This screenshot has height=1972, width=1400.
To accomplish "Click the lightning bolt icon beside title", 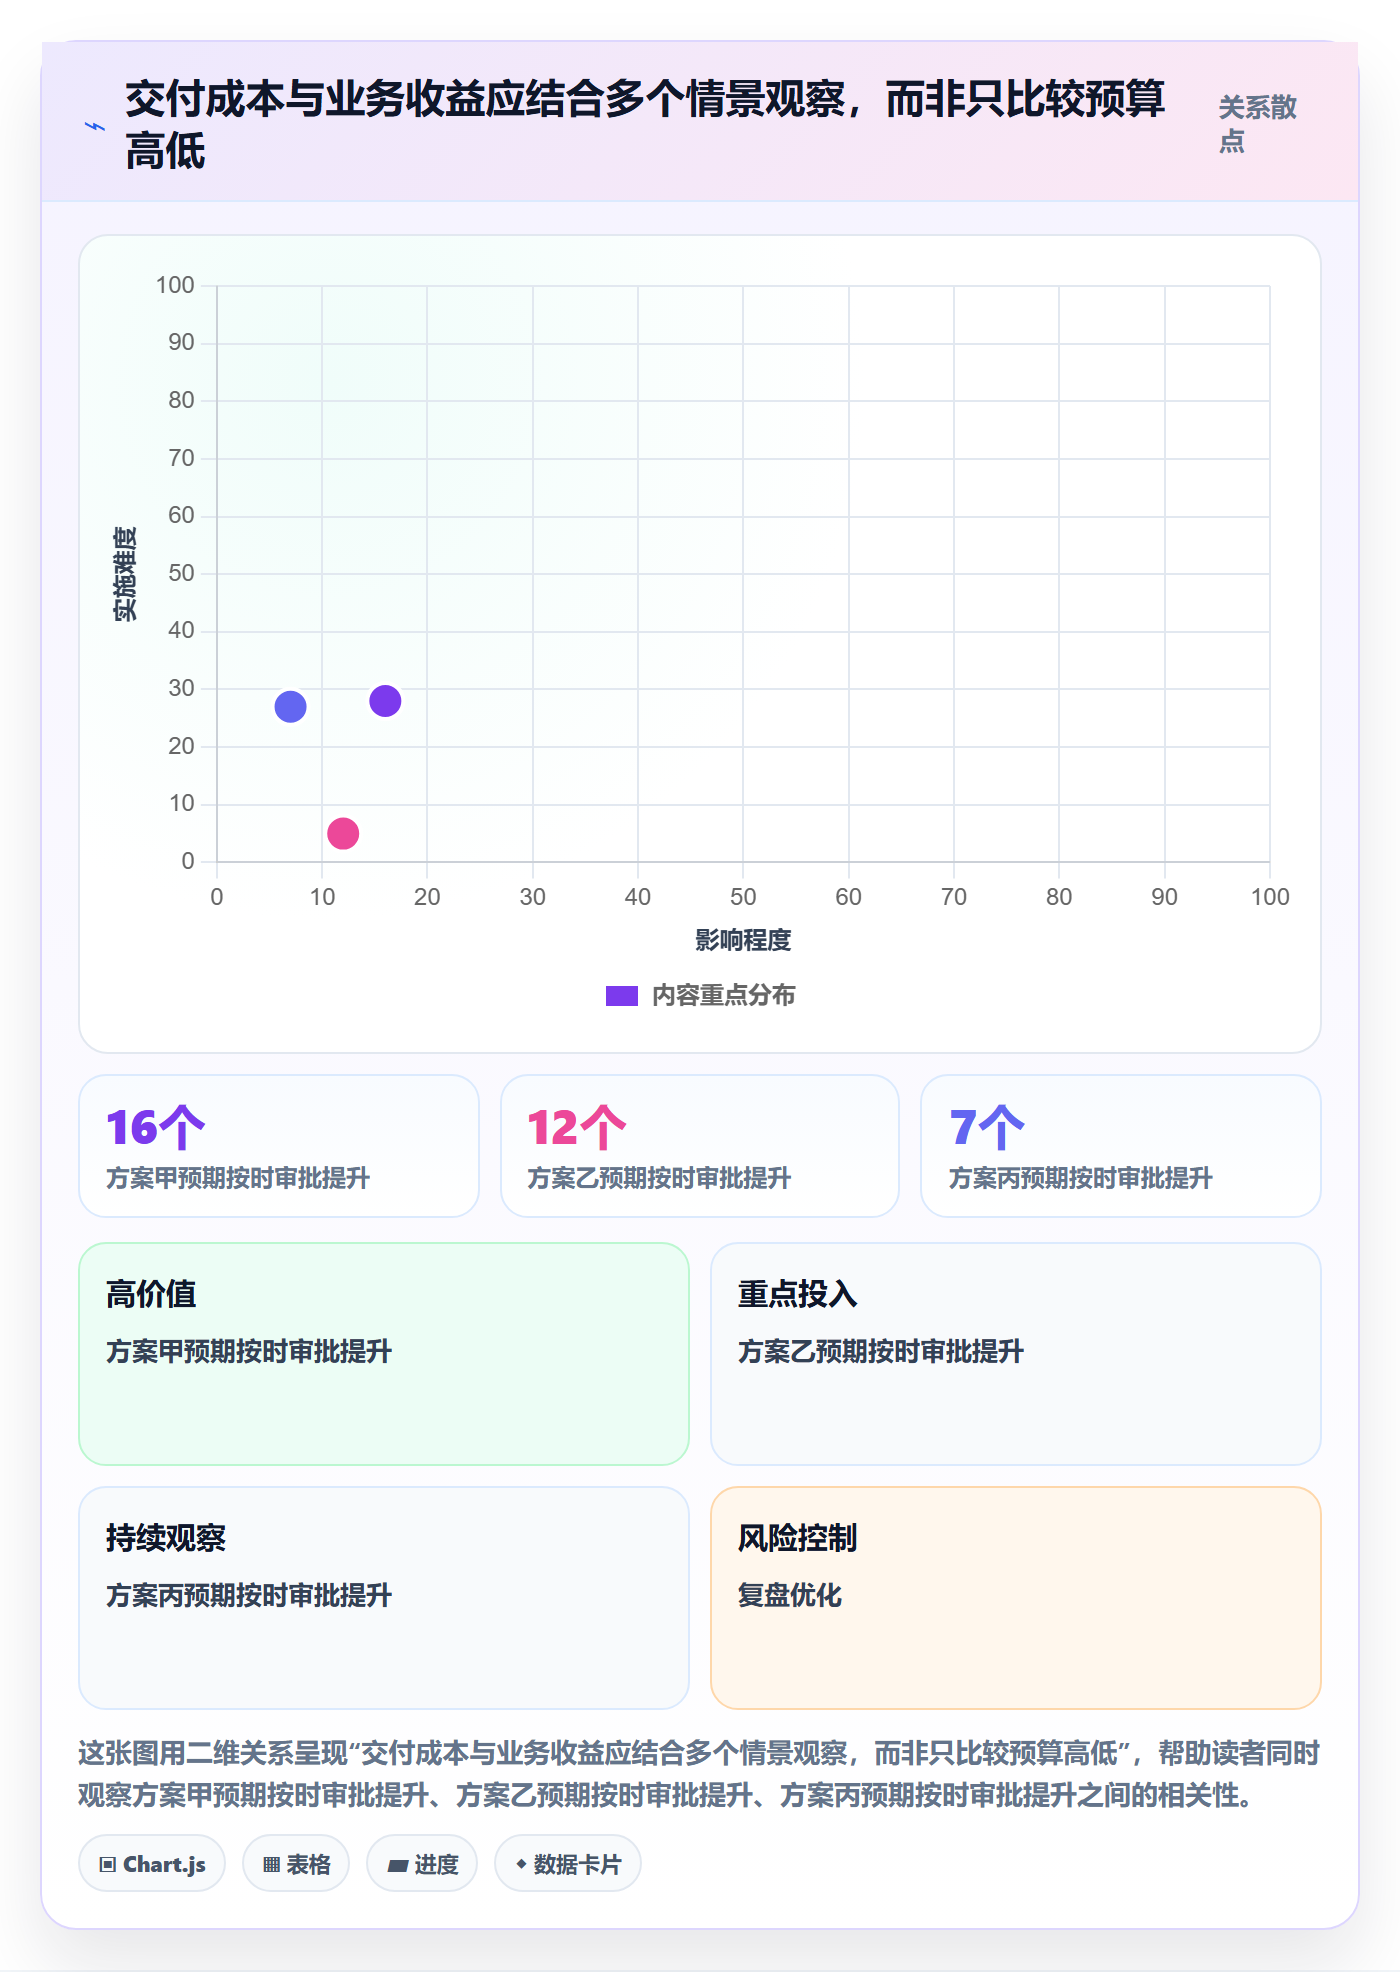I will pyautogui.click(x=95, y=126).
